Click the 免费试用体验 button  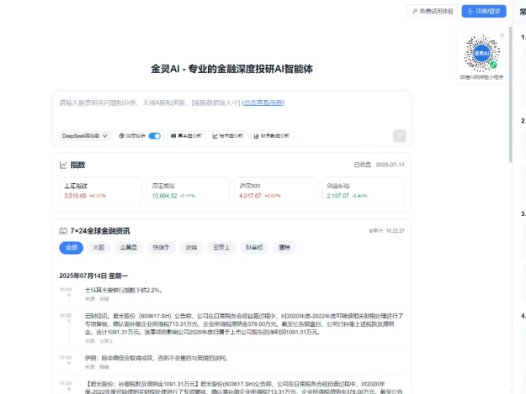432,11
